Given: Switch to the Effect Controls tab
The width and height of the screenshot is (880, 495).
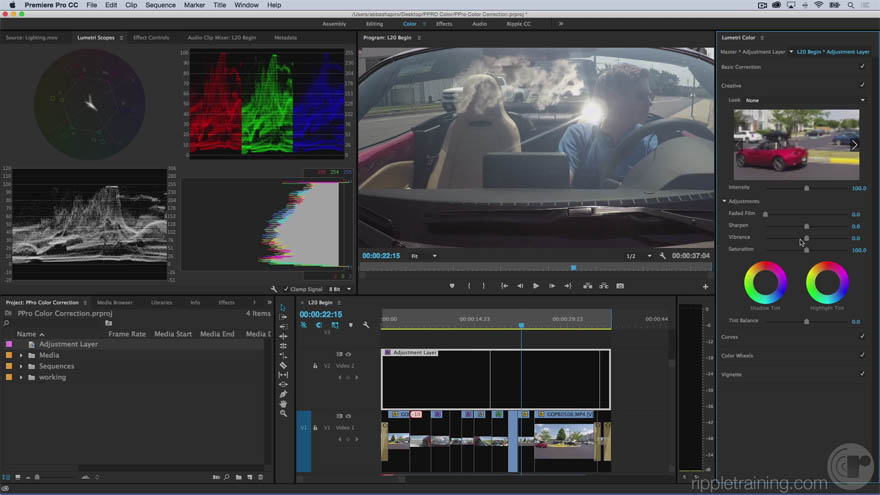Looking at the screenshot, I should click(151, 38).
